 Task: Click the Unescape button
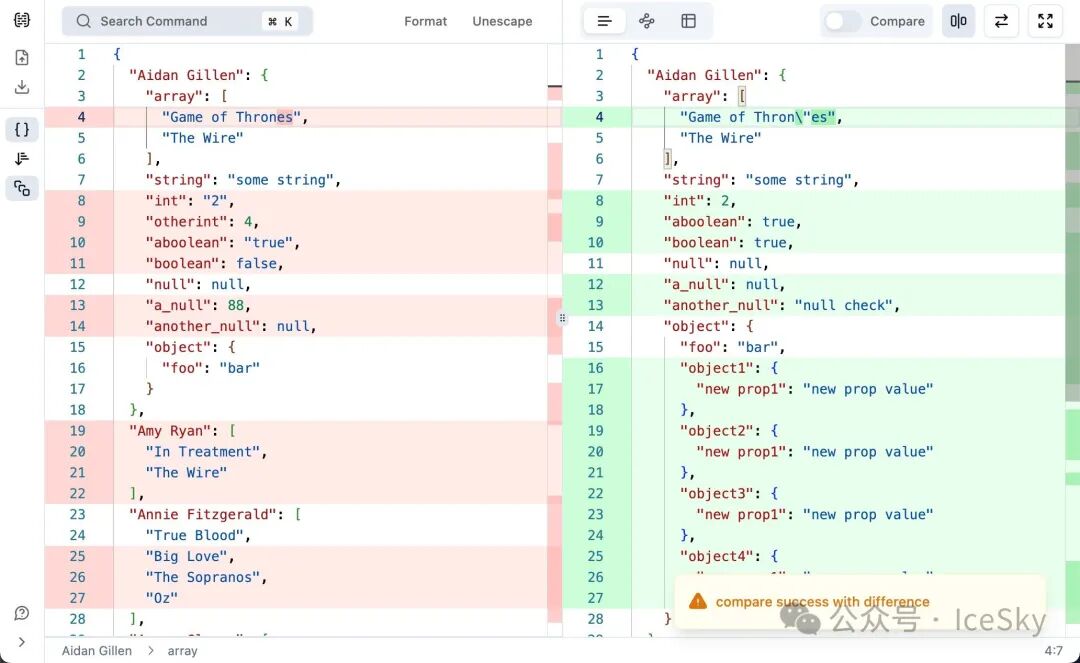pos(502,21)
